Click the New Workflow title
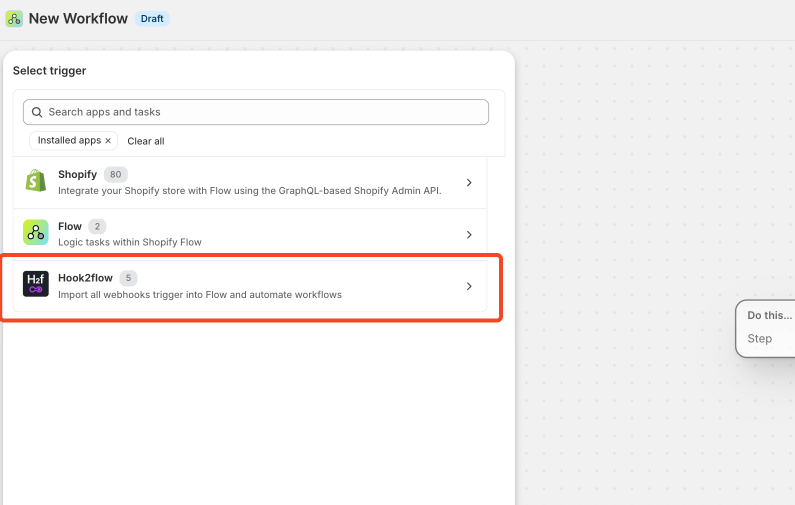This screenshot has height=505, width=795. [x=78, y=18]
